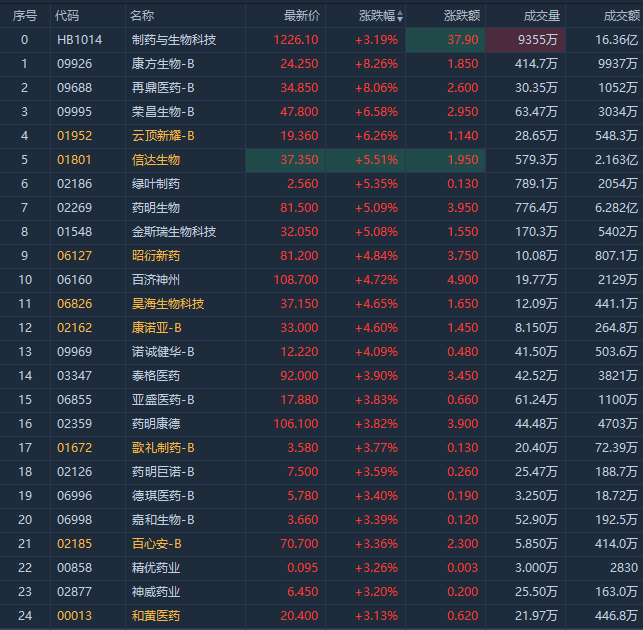Screen dimensions: 643x630
Task: Click volume 3.250万 for 德琪医药-B
Action: [536, 496]
